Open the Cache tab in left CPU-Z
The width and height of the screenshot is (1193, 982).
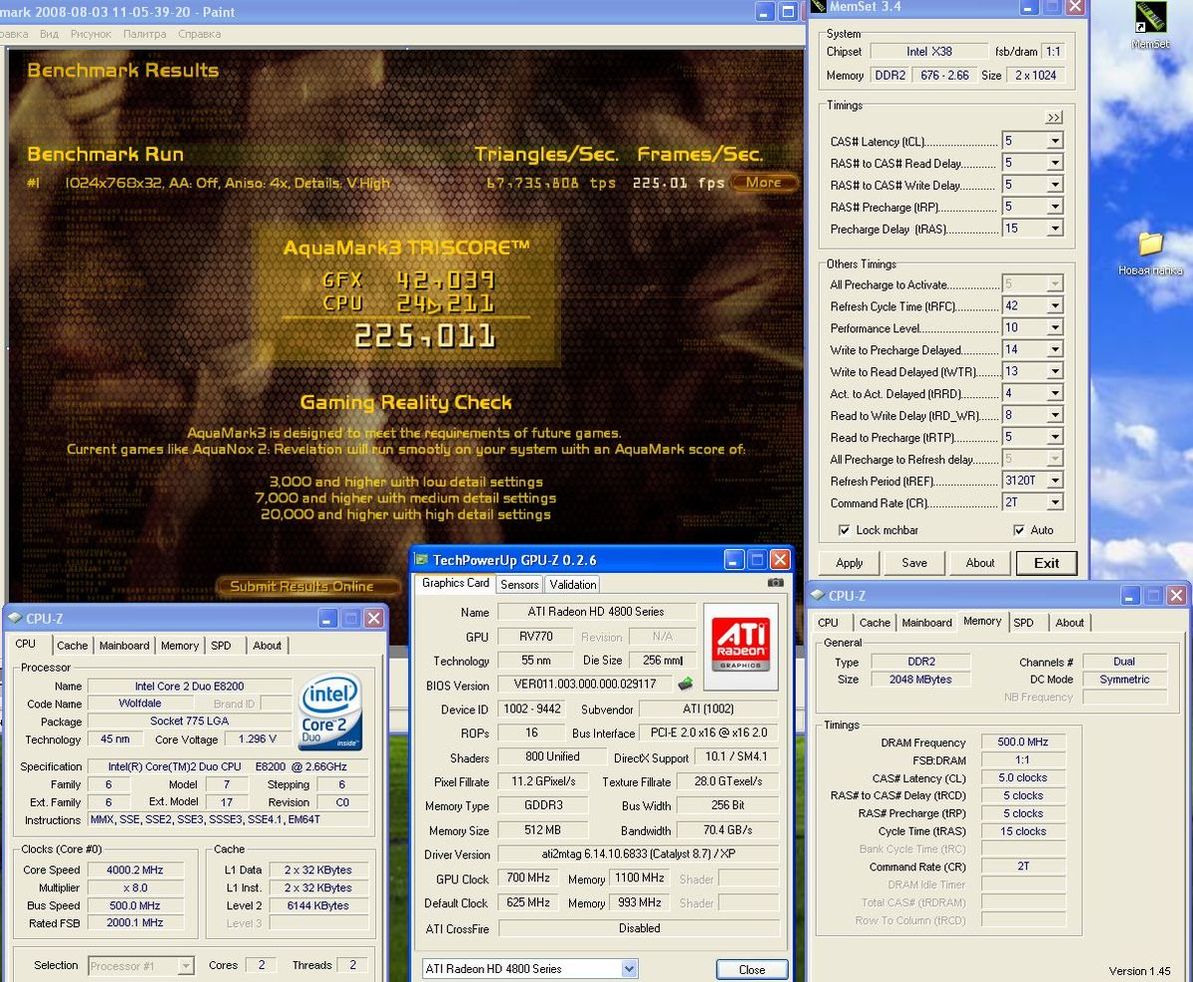(72, 646)
